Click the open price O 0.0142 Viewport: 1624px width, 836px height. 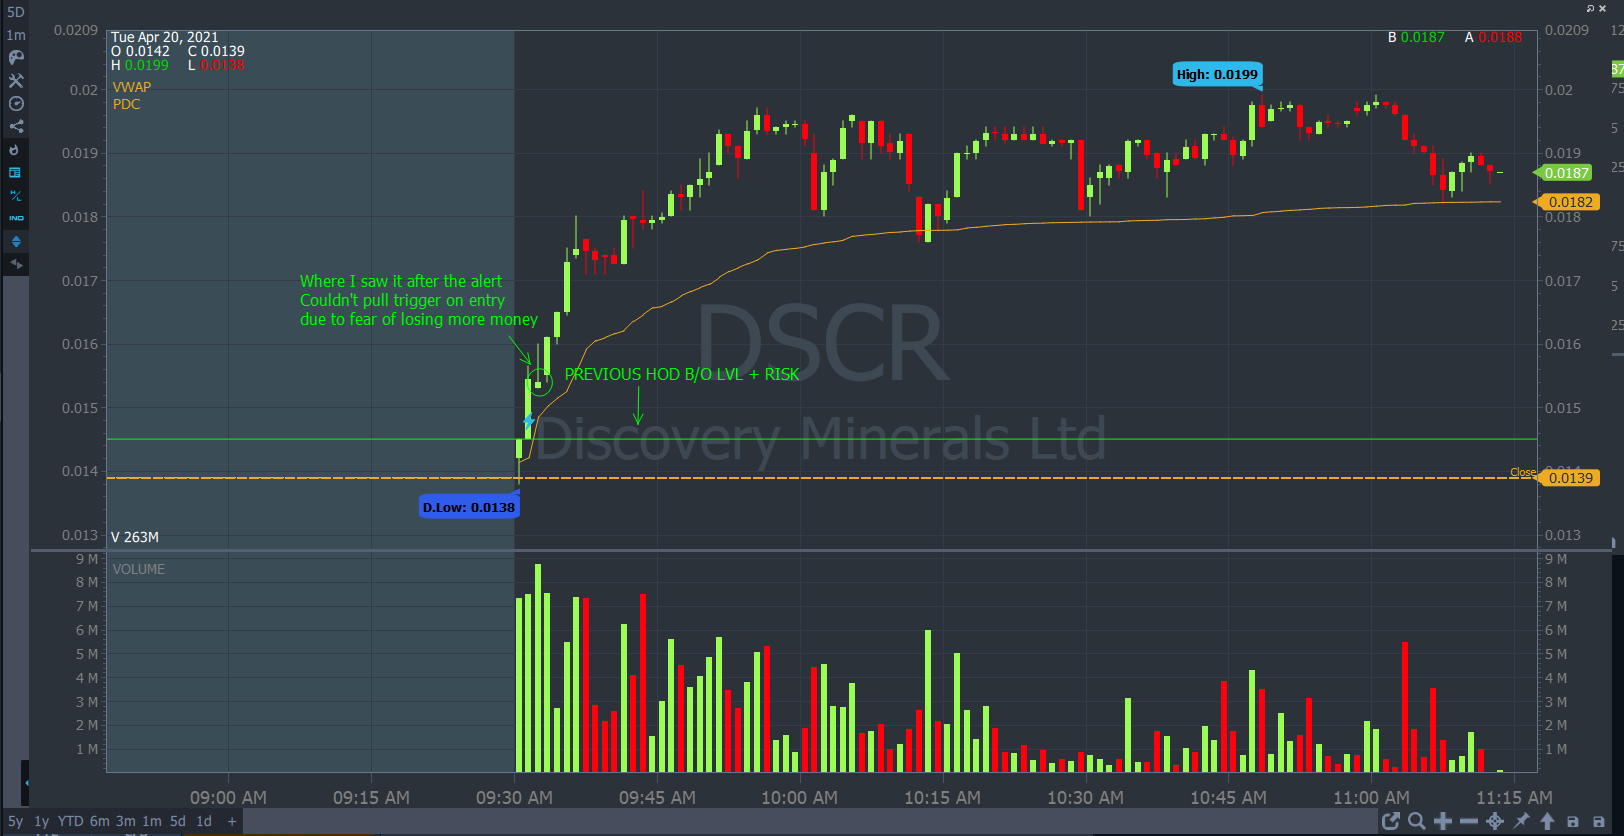141,51
